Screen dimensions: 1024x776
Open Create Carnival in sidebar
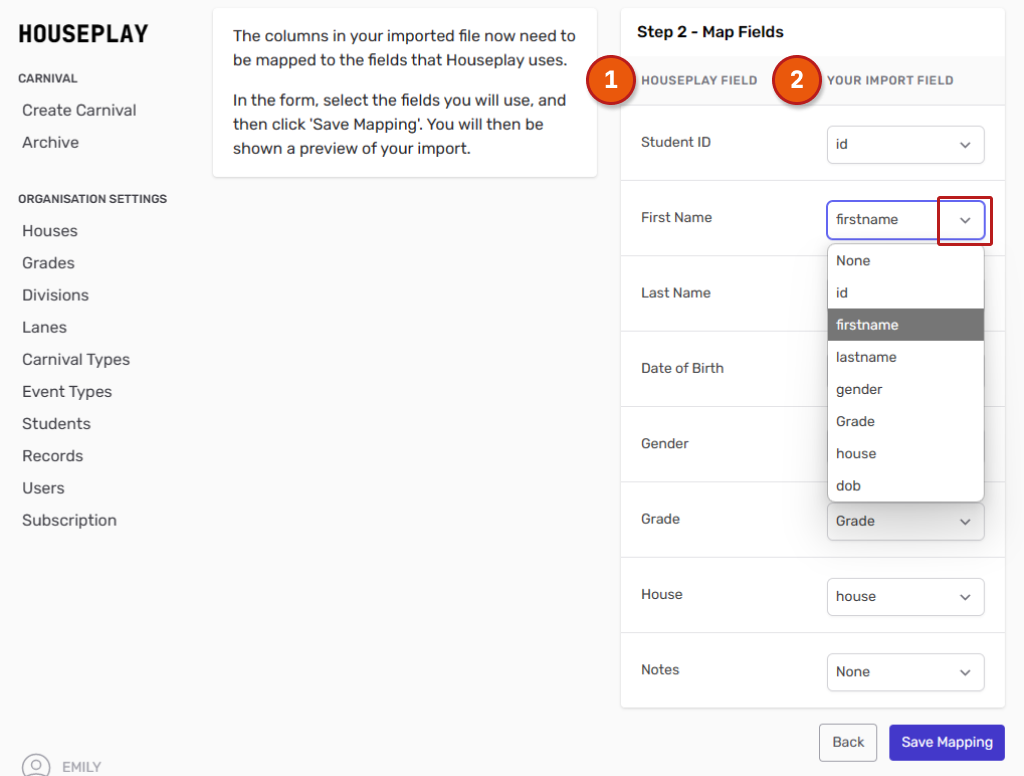tap(79, 110)
